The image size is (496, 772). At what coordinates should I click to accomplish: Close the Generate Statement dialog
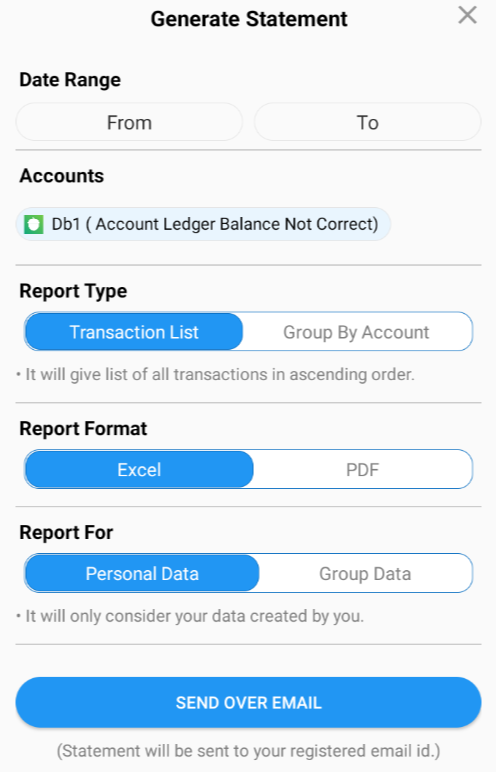click(467, 15)
